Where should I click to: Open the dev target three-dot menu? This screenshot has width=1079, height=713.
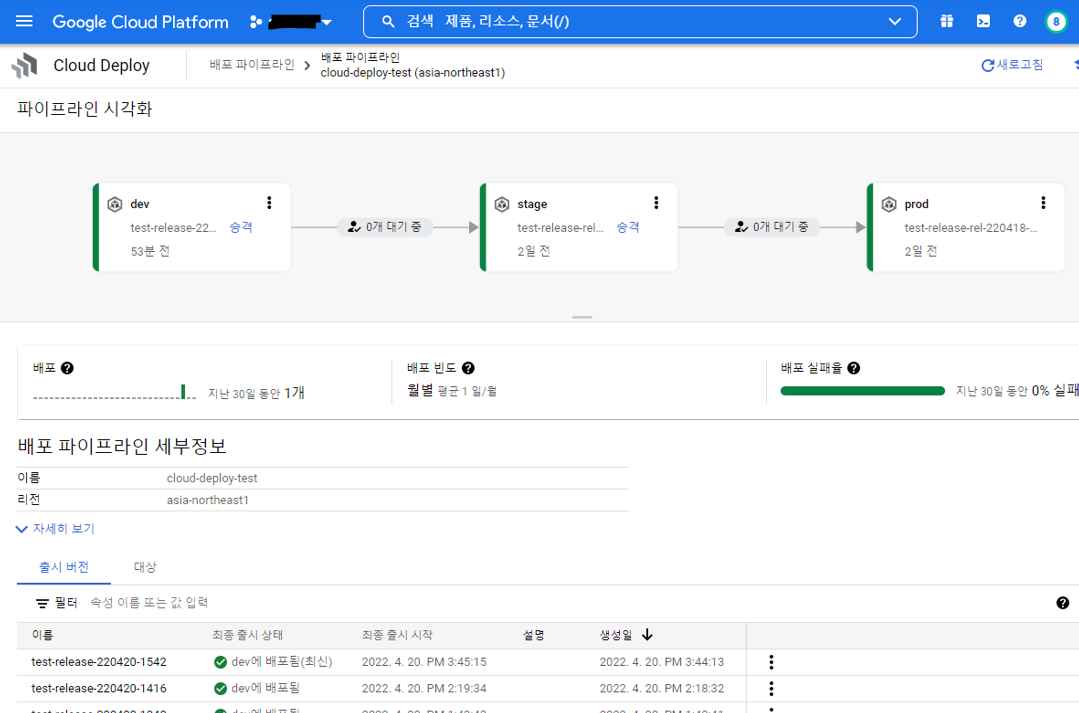(x=269, y=202)
